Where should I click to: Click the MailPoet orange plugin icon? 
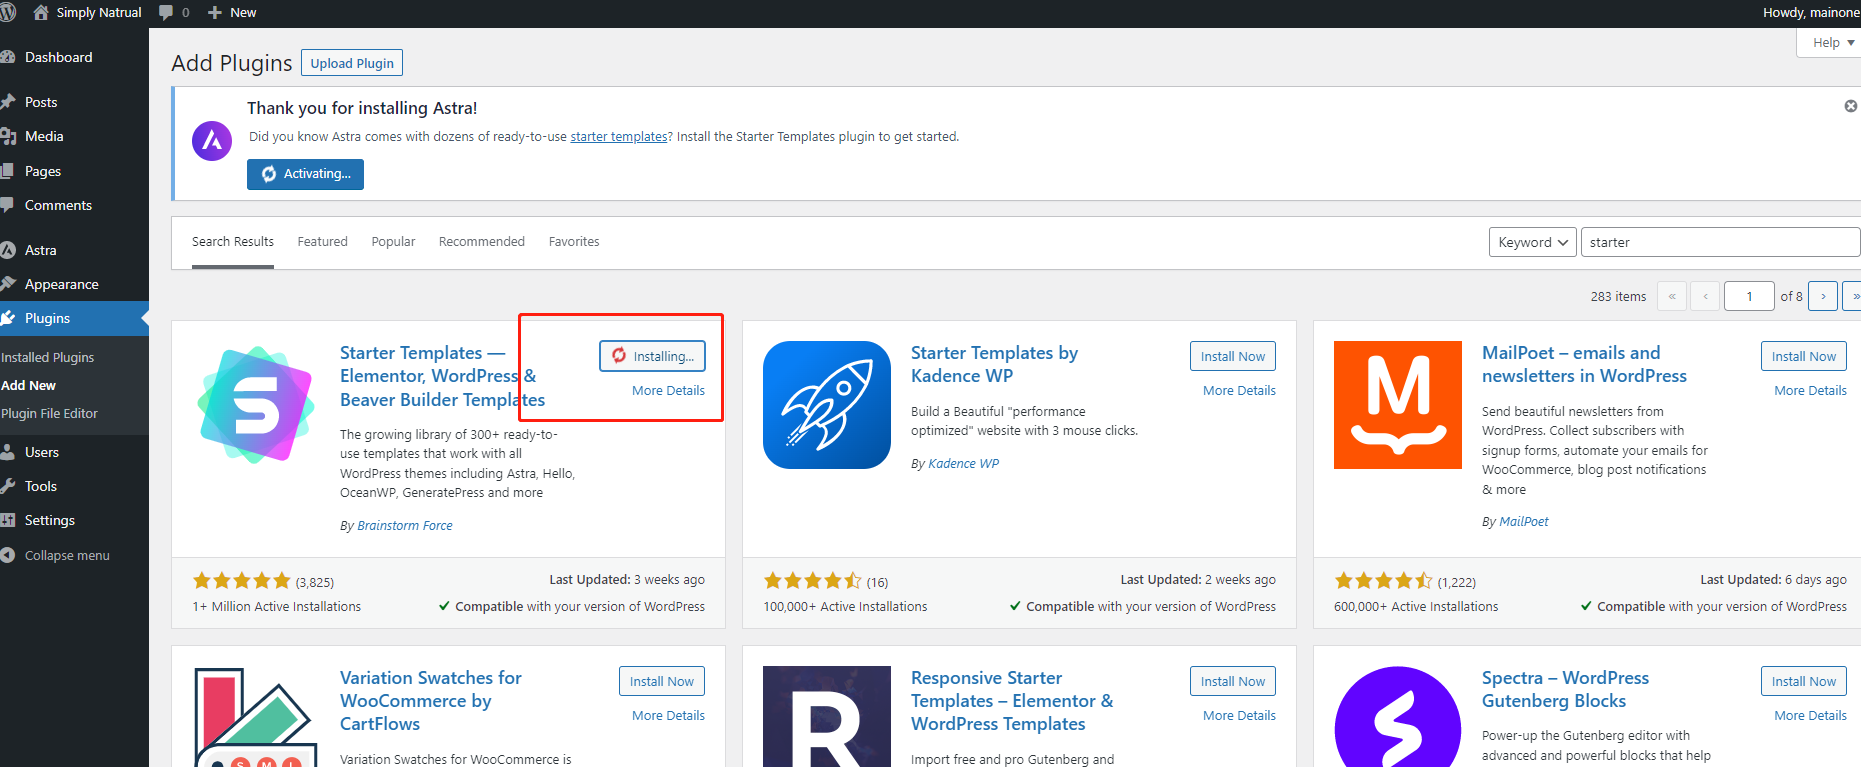(x=1397, y=404)
